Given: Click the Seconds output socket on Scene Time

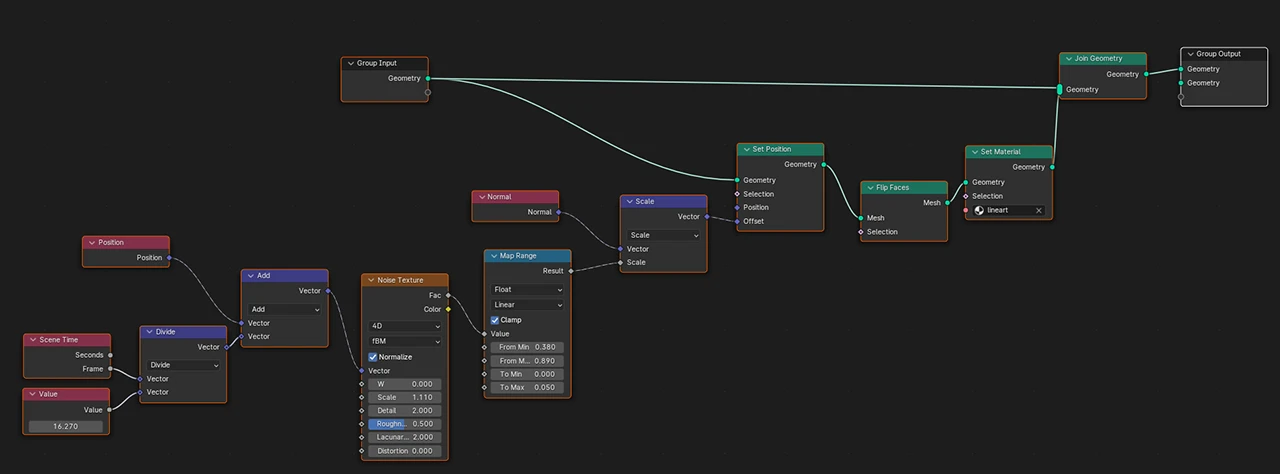Looking at the screenshot, I should point(110,355).
